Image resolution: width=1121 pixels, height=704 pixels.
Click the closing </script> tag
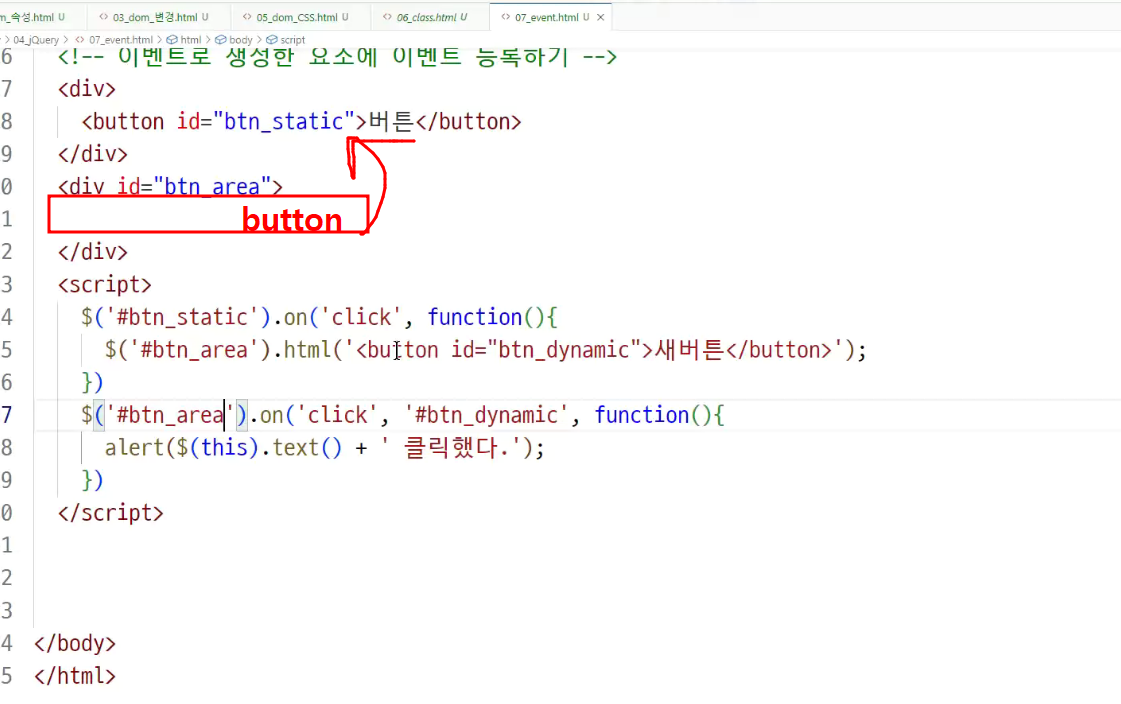(x=111, y=513)
